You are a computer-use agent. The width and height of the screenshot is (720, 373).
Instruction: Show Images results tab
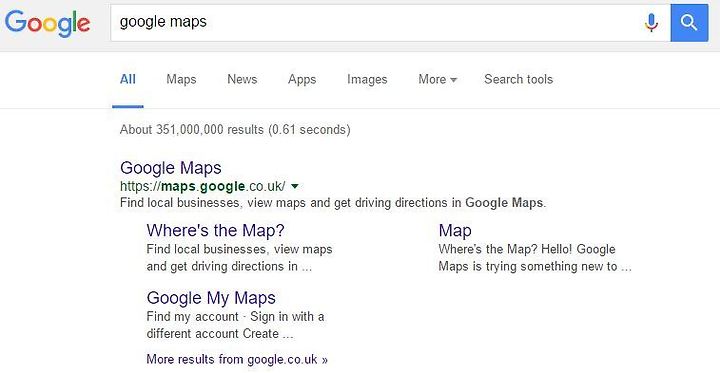pyautogui.click(x=367, y=80)
